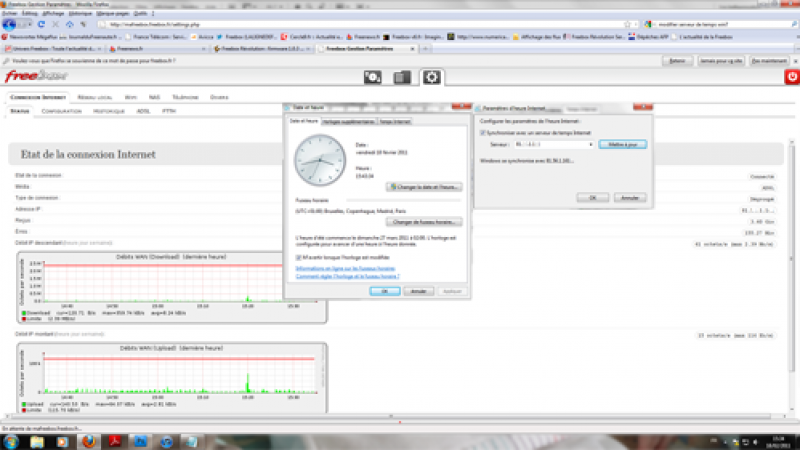Viewport: 800px width, 450px height.
Task: Click the Freebox settings gear icon
Action: click(433, 77)
